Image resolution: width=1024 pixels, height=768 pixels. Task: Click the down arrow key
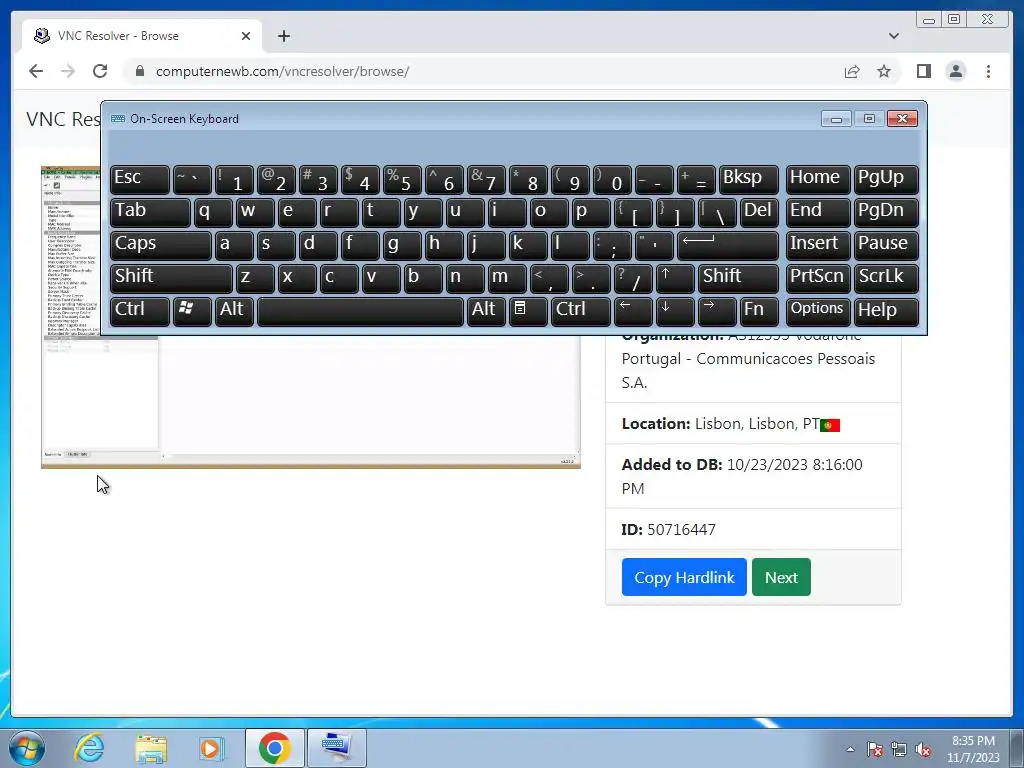tap(675, 311)
